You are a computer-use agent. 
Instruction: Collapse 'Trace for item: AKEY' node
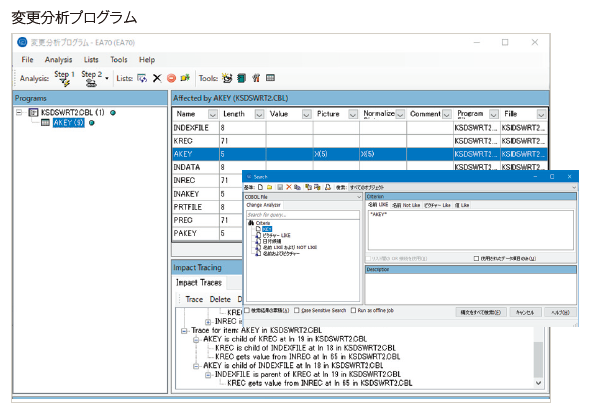point(184,330)
